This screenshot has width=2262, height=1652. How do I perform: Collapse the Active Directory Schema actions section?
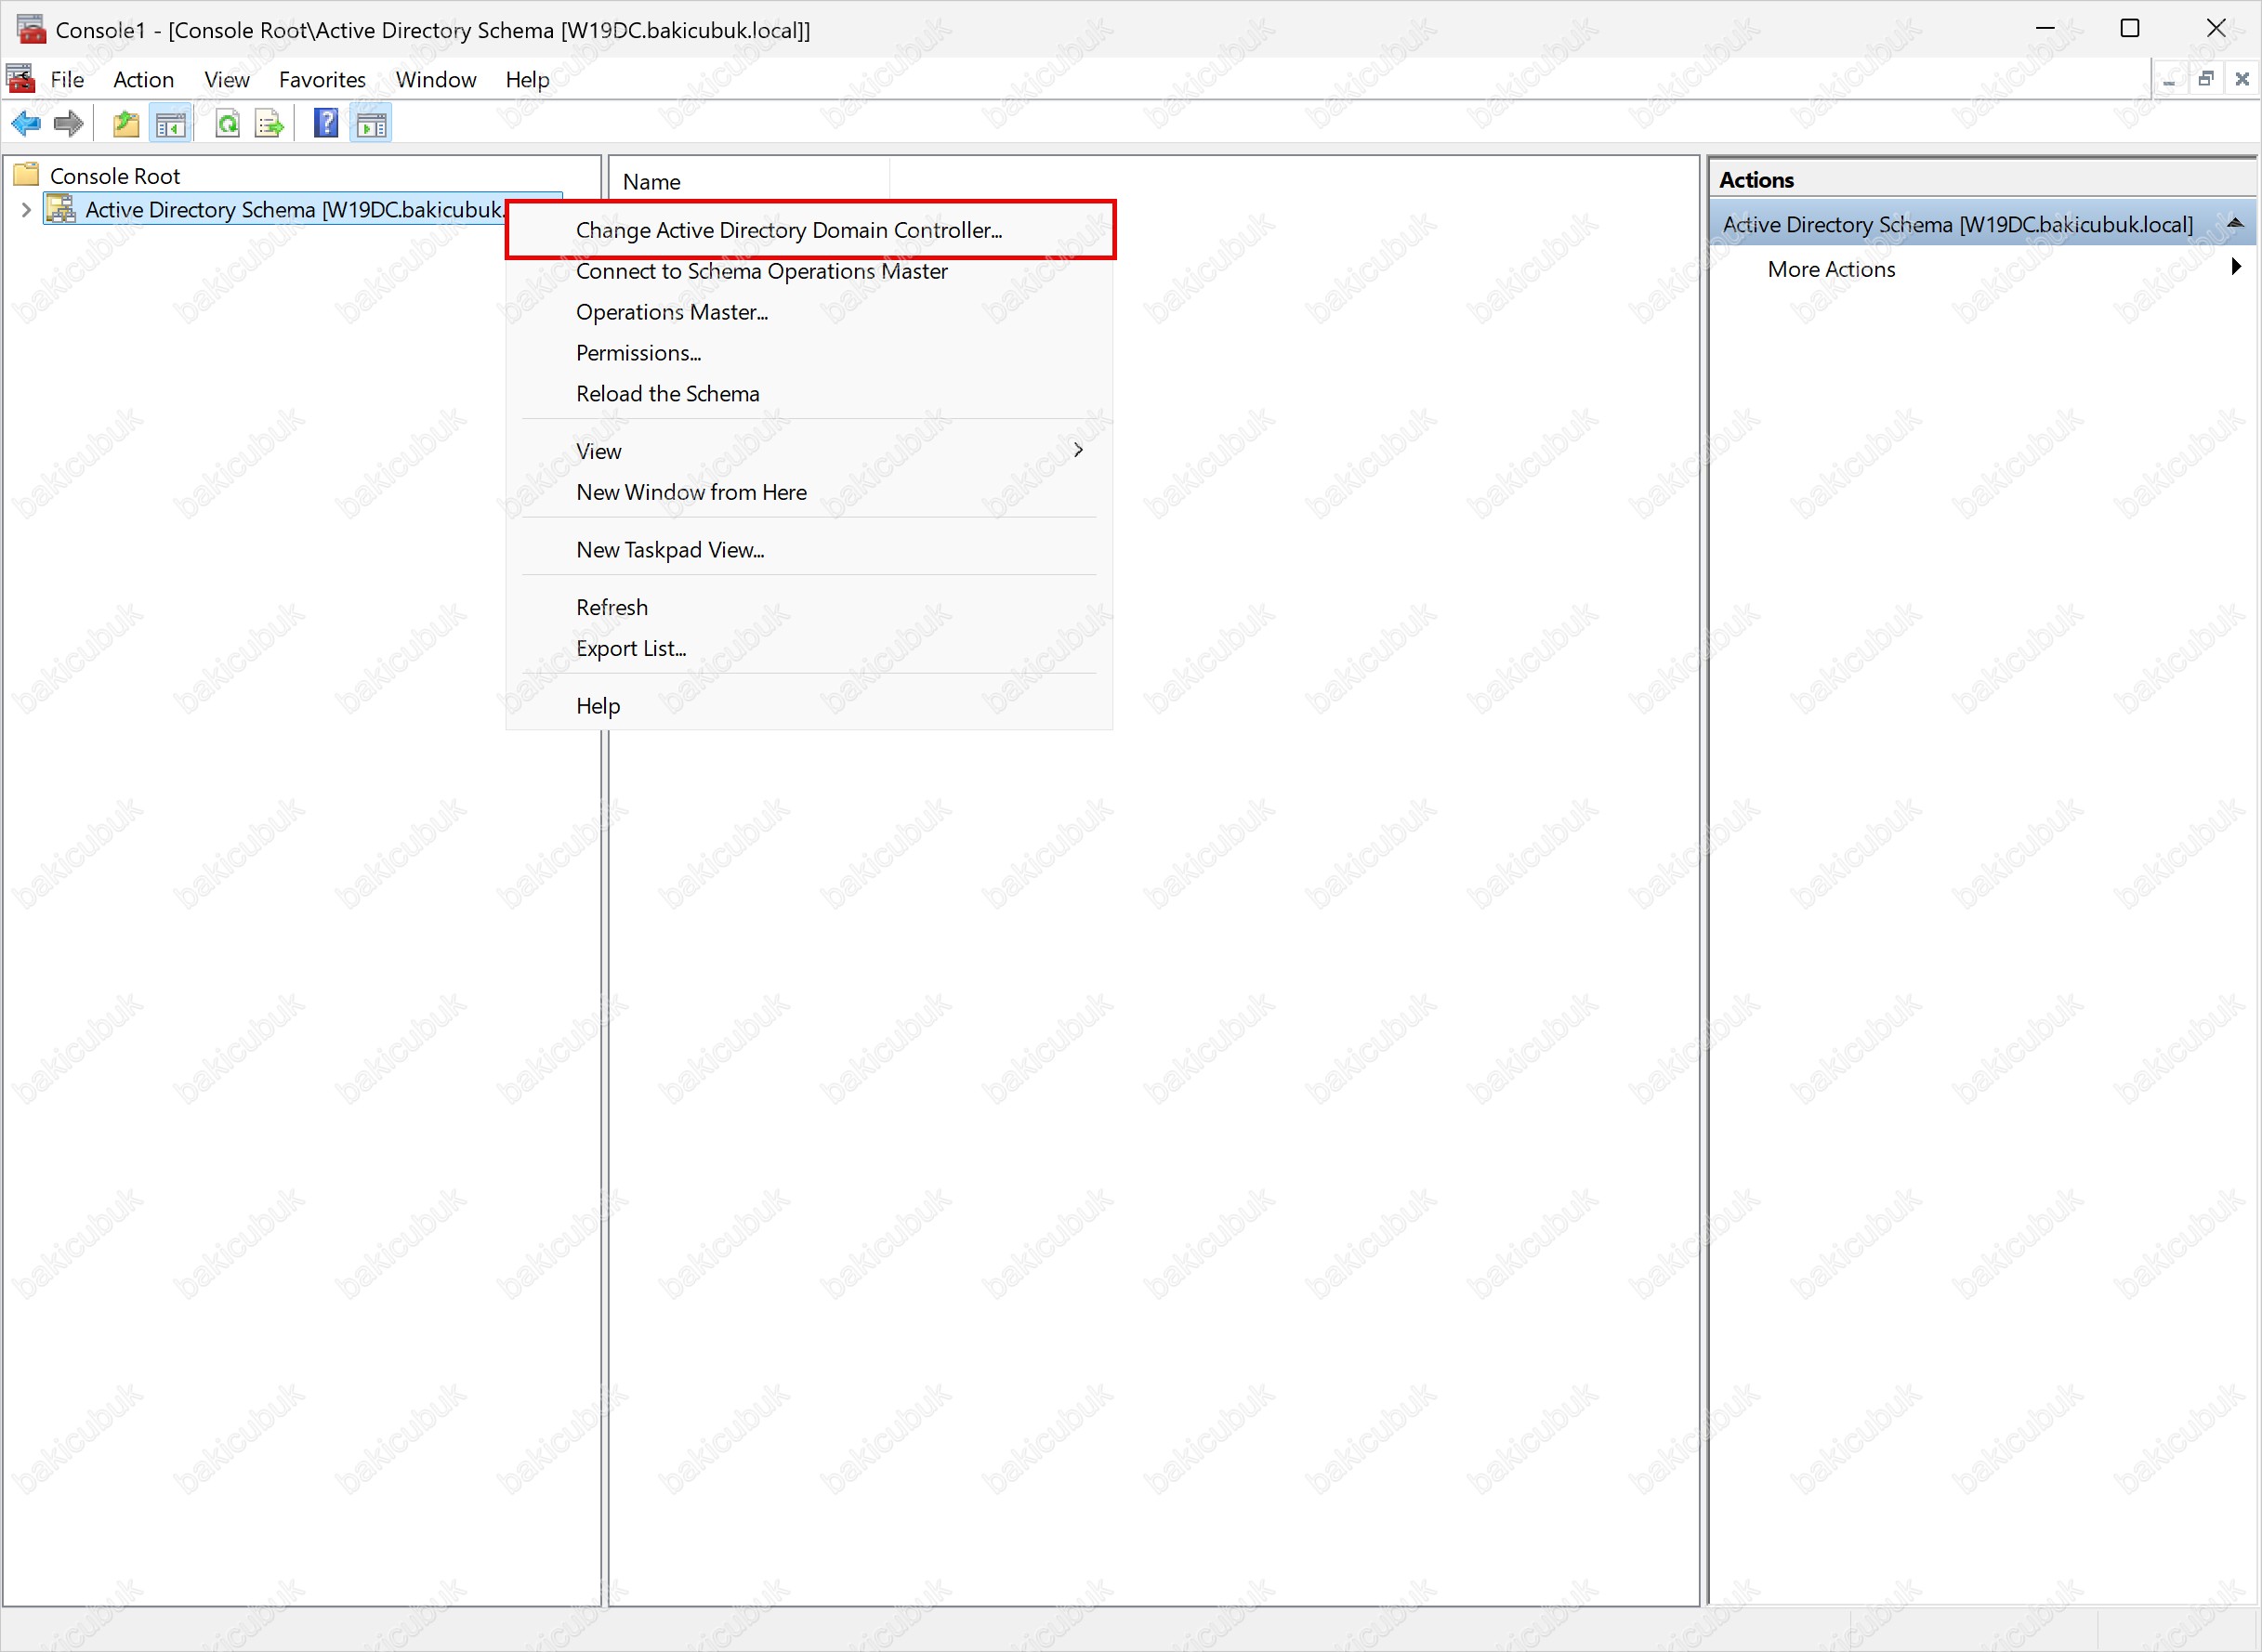(2234, 223)
